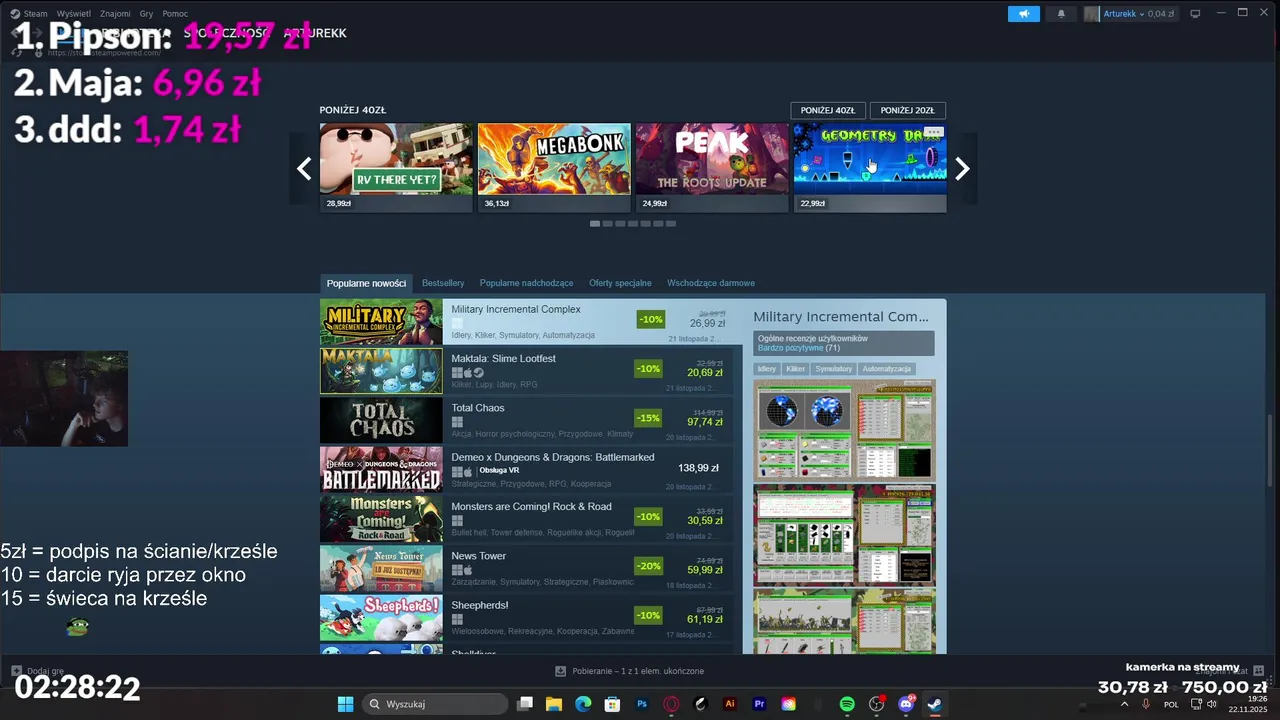
Task: Open Opera GX from taskbar
Action: point(671,704)
